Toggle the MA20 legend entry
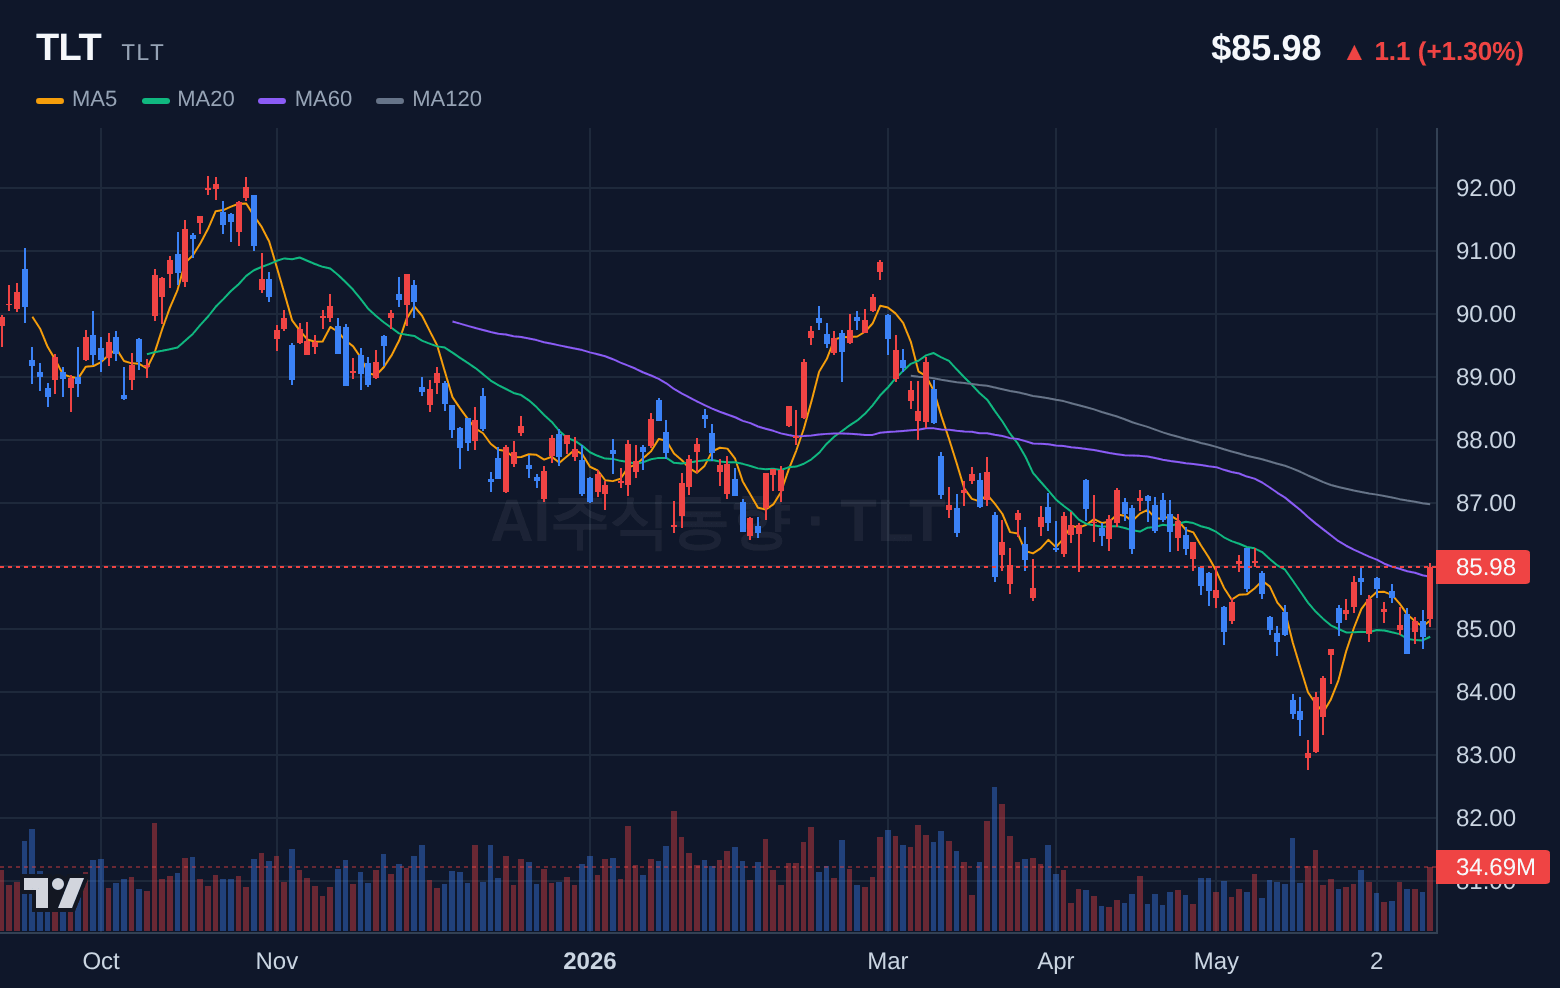The height and width of the screenshot is (988, 1560). tap(189, 99)
